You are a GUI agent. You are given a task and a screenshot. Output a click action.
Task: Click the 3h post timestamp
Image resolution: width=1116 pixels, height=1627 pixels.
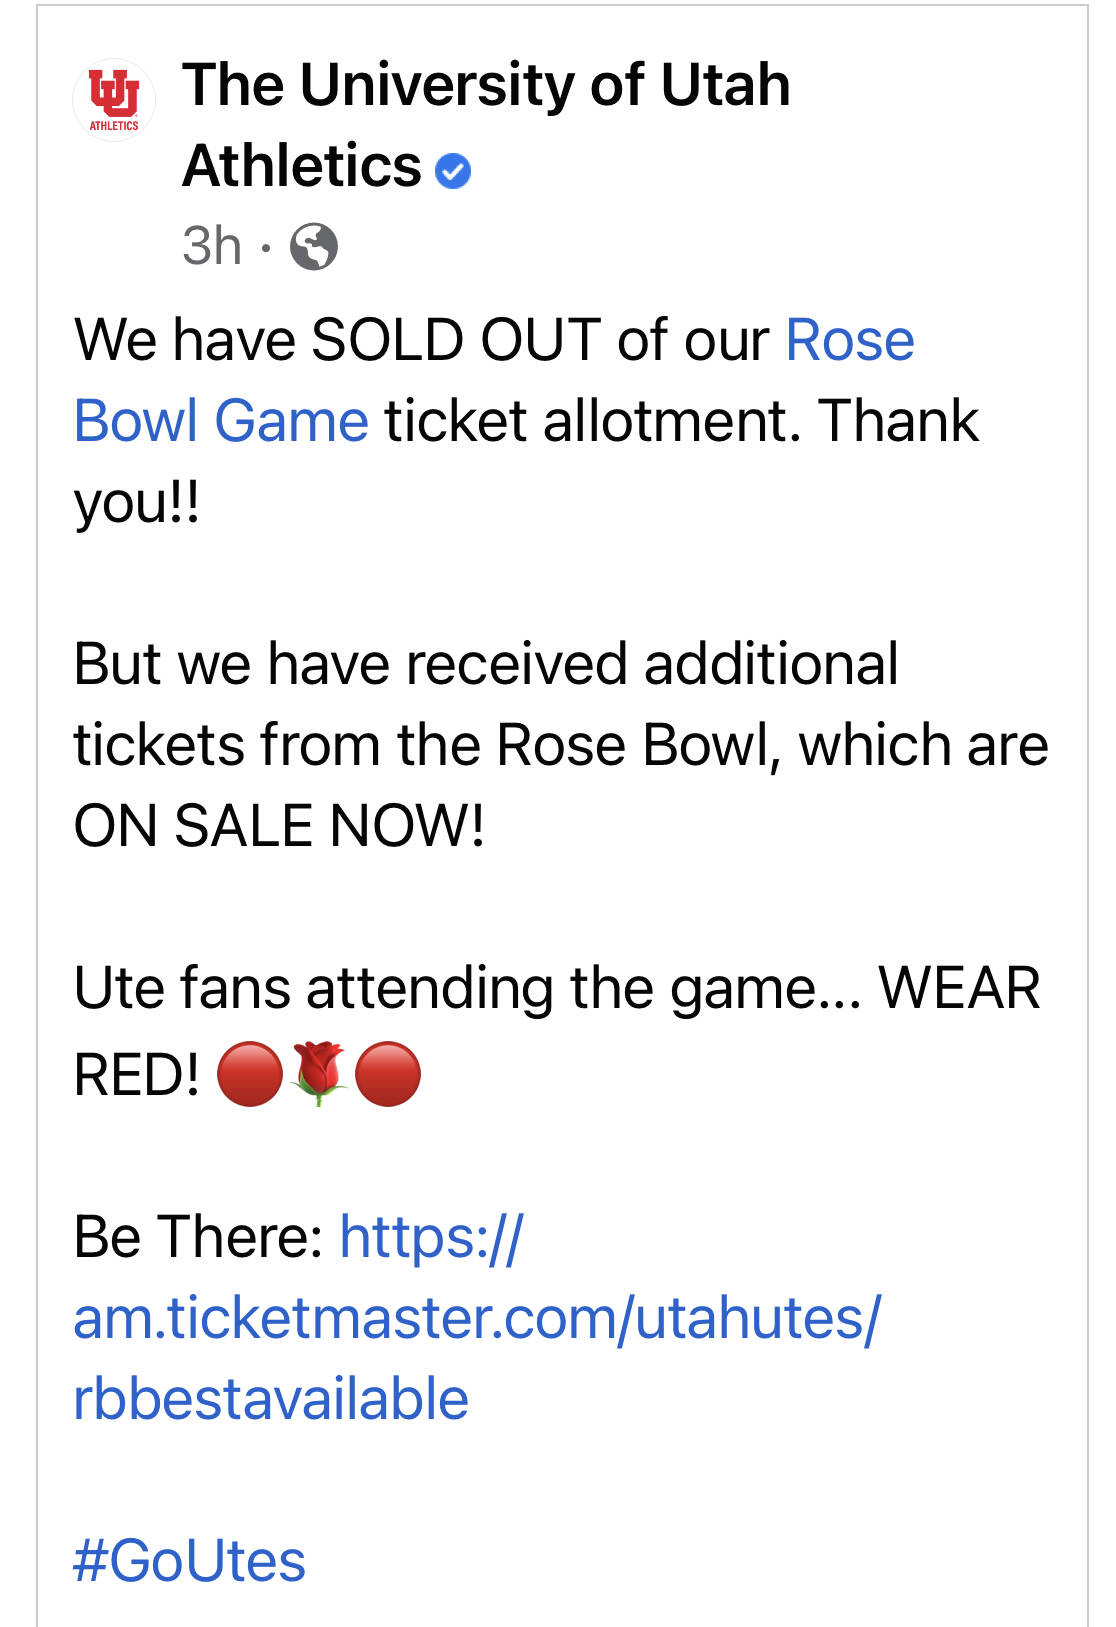click(x=212, y=246)
